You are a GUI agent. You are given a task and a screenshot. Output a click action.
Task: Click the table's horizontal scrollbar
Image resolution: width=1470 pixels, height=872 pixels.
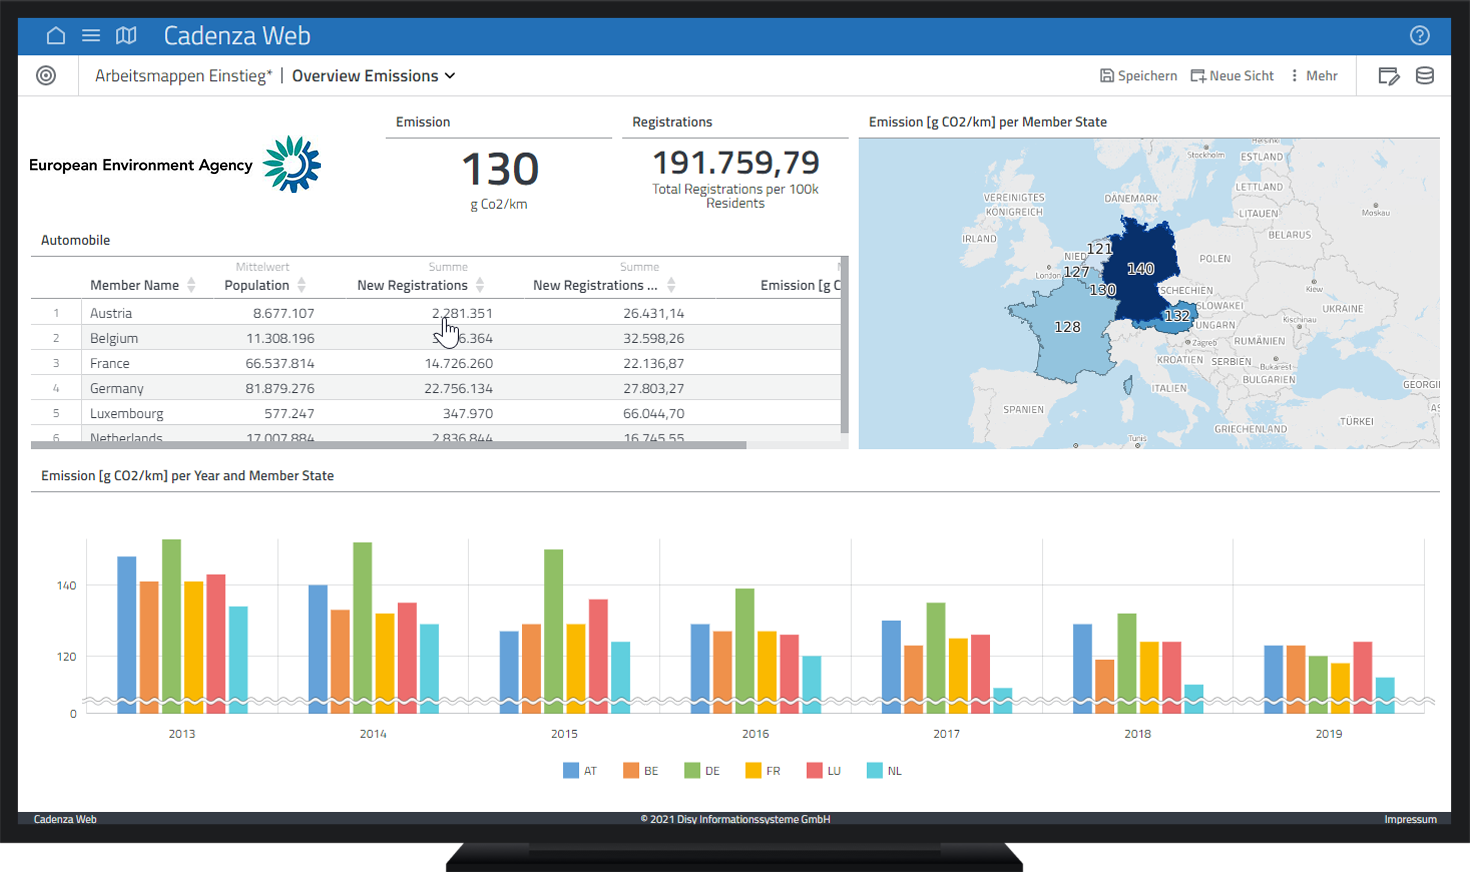pyautogui.click(x=388, y=445)
